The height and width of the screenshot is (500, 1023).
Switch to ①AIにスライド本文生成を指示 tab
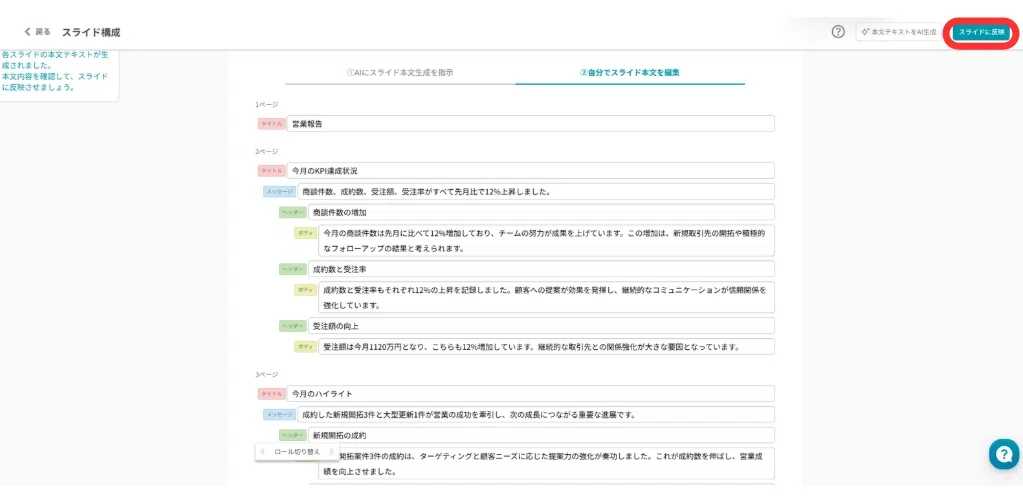pos(400,73)
